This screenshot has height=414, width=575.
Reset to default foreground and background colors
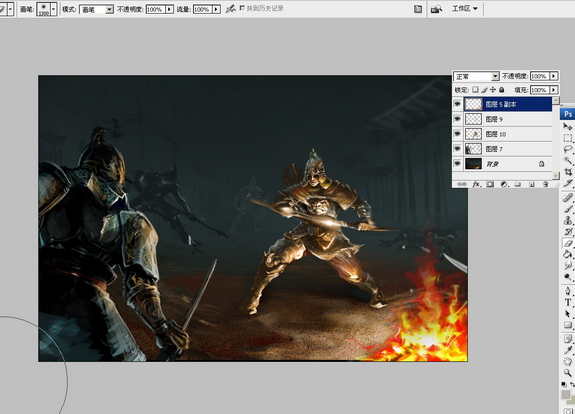[564, 384]
